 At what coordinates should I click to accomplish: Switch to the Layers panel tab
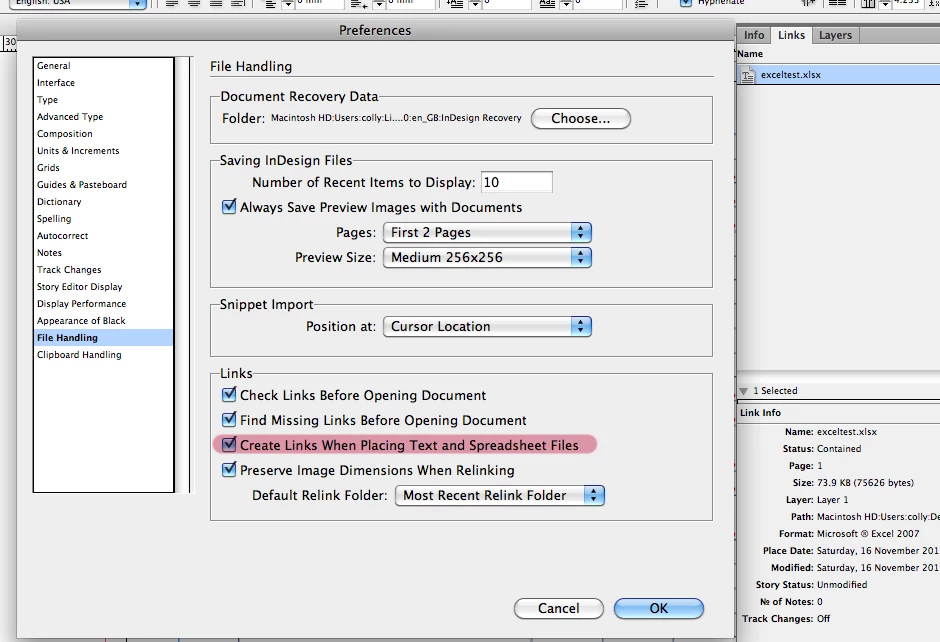click(x=835, y=35)
